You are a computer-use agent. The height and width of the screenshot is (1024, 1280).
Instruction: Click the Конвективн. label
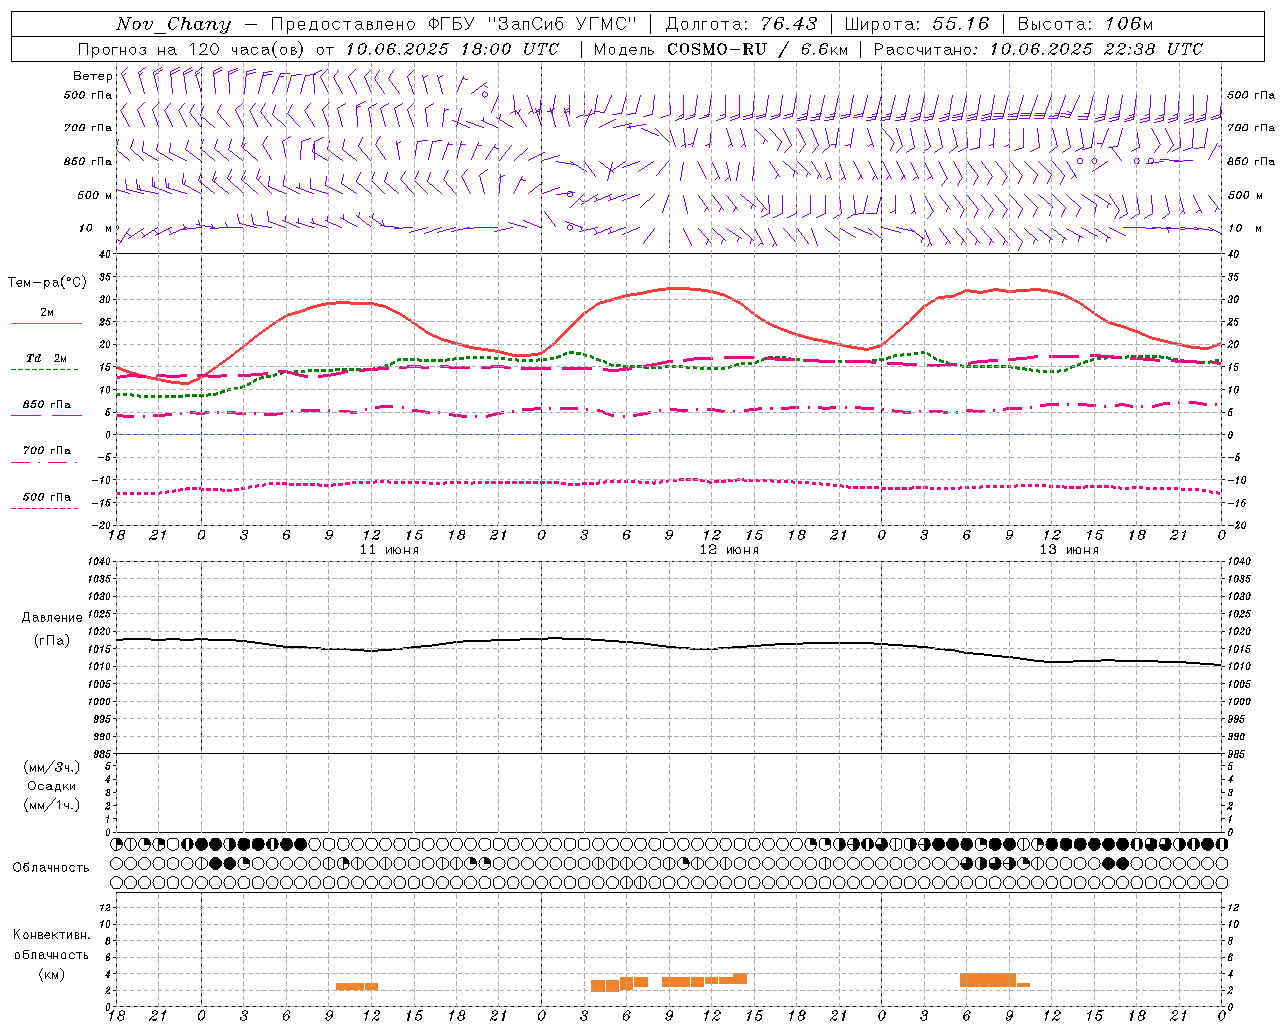click(x=51, y=935)
